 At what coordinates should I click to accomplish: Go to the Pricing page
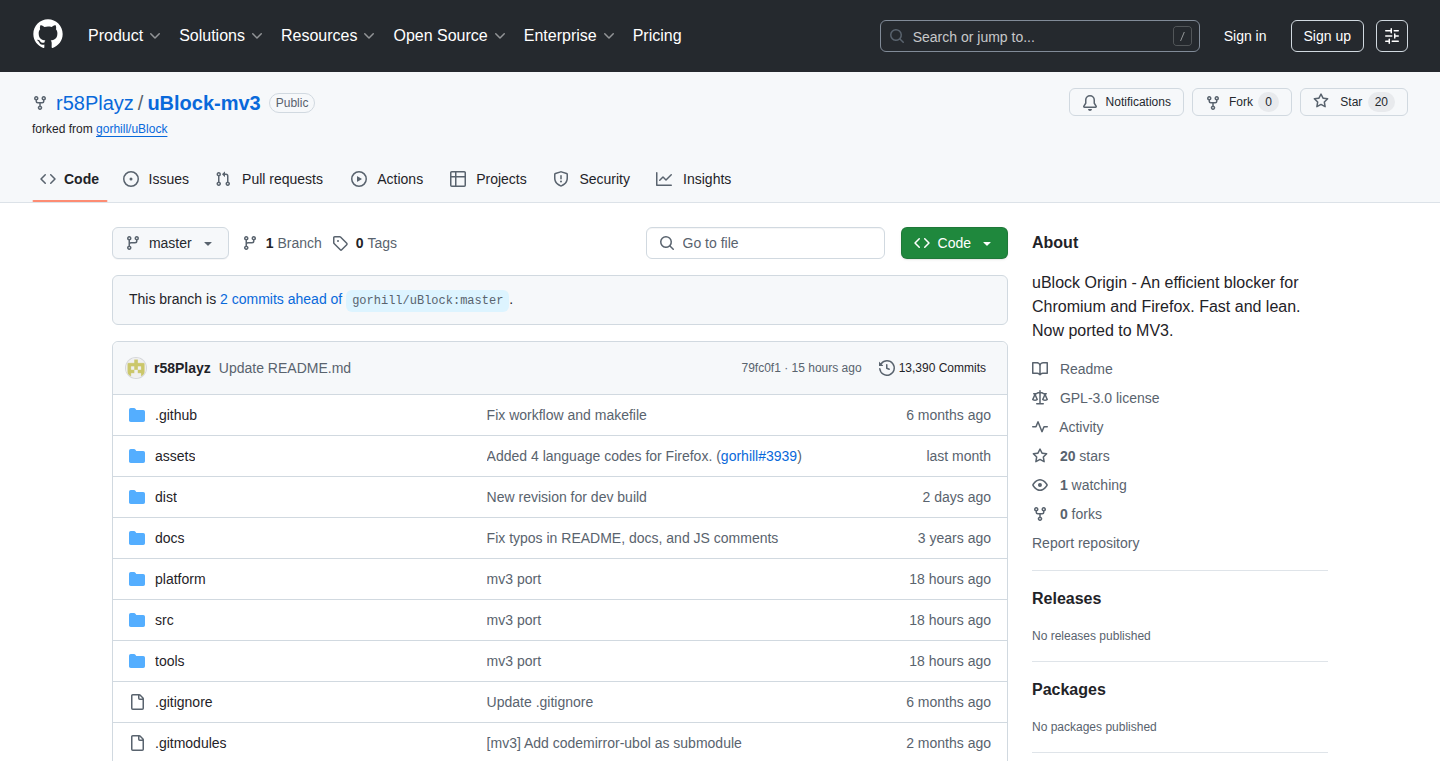click(x=657, y=36)
